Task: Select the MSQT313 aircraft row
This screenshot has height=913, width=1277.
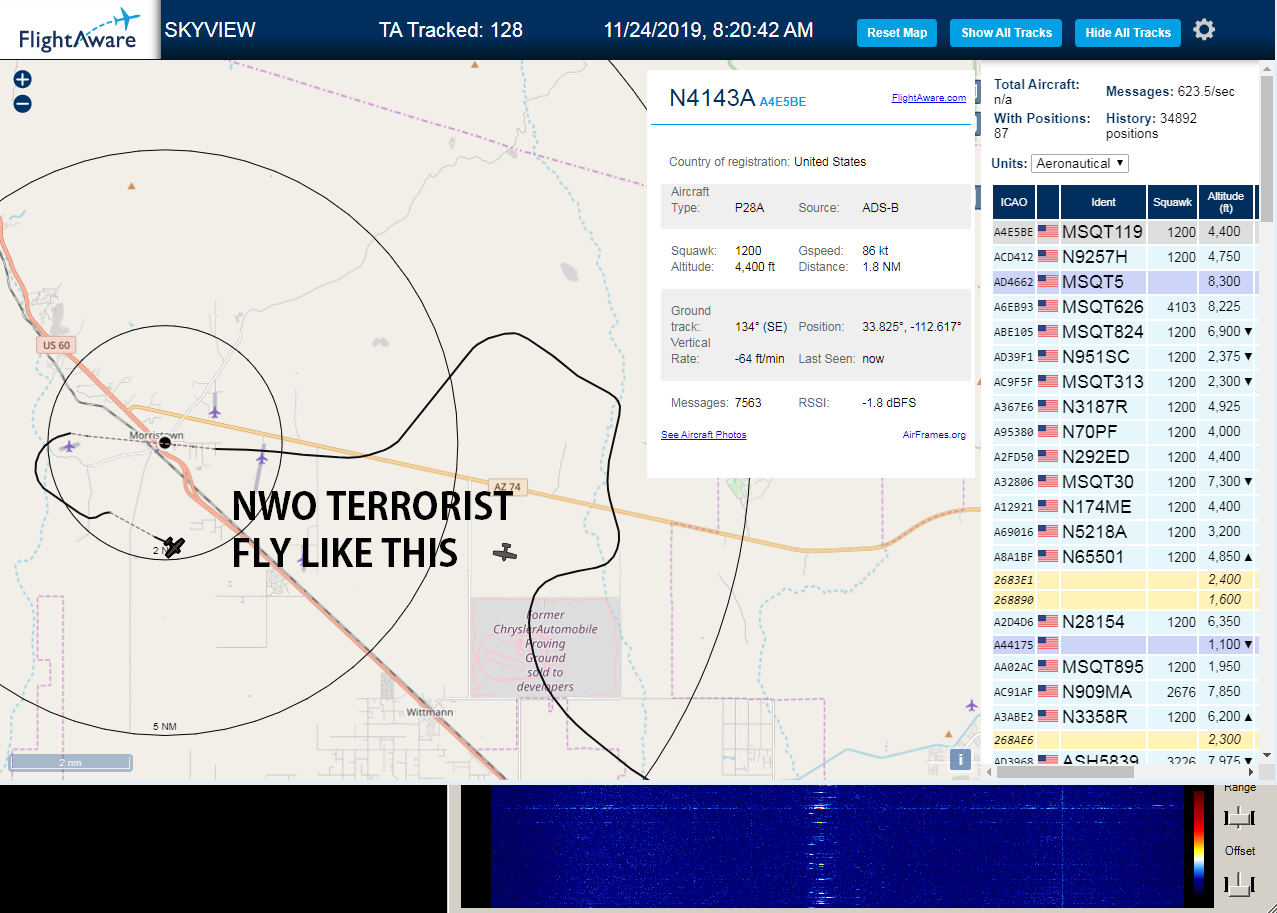Action: click(1124, 382)
